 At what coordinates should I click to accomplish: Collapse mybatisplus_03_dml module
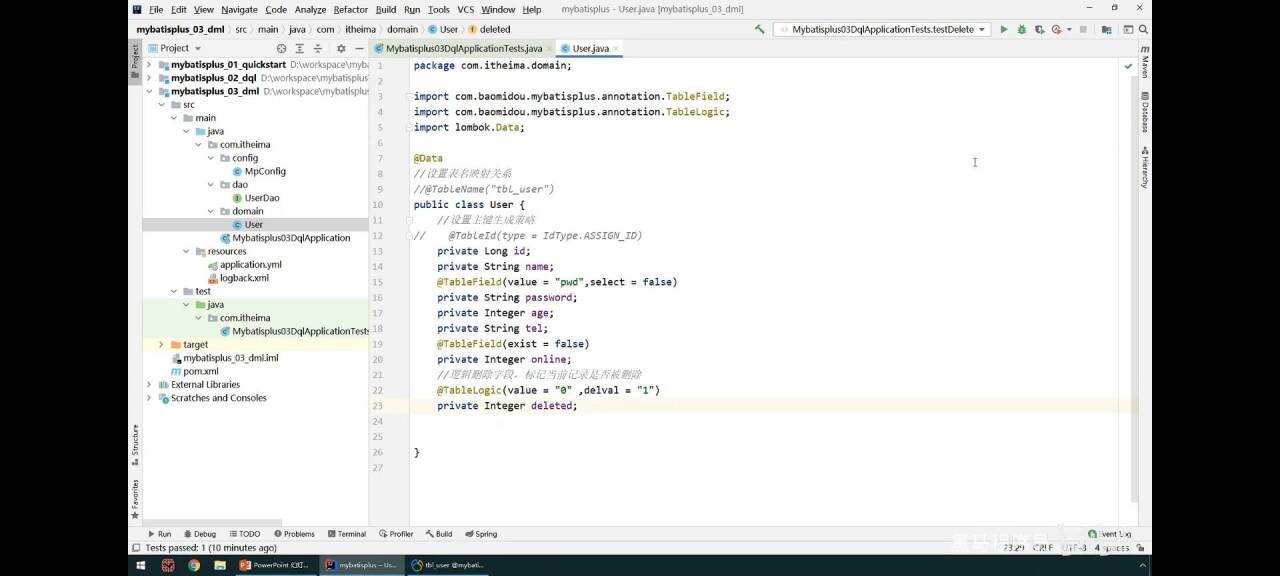(x=149, y=91)
